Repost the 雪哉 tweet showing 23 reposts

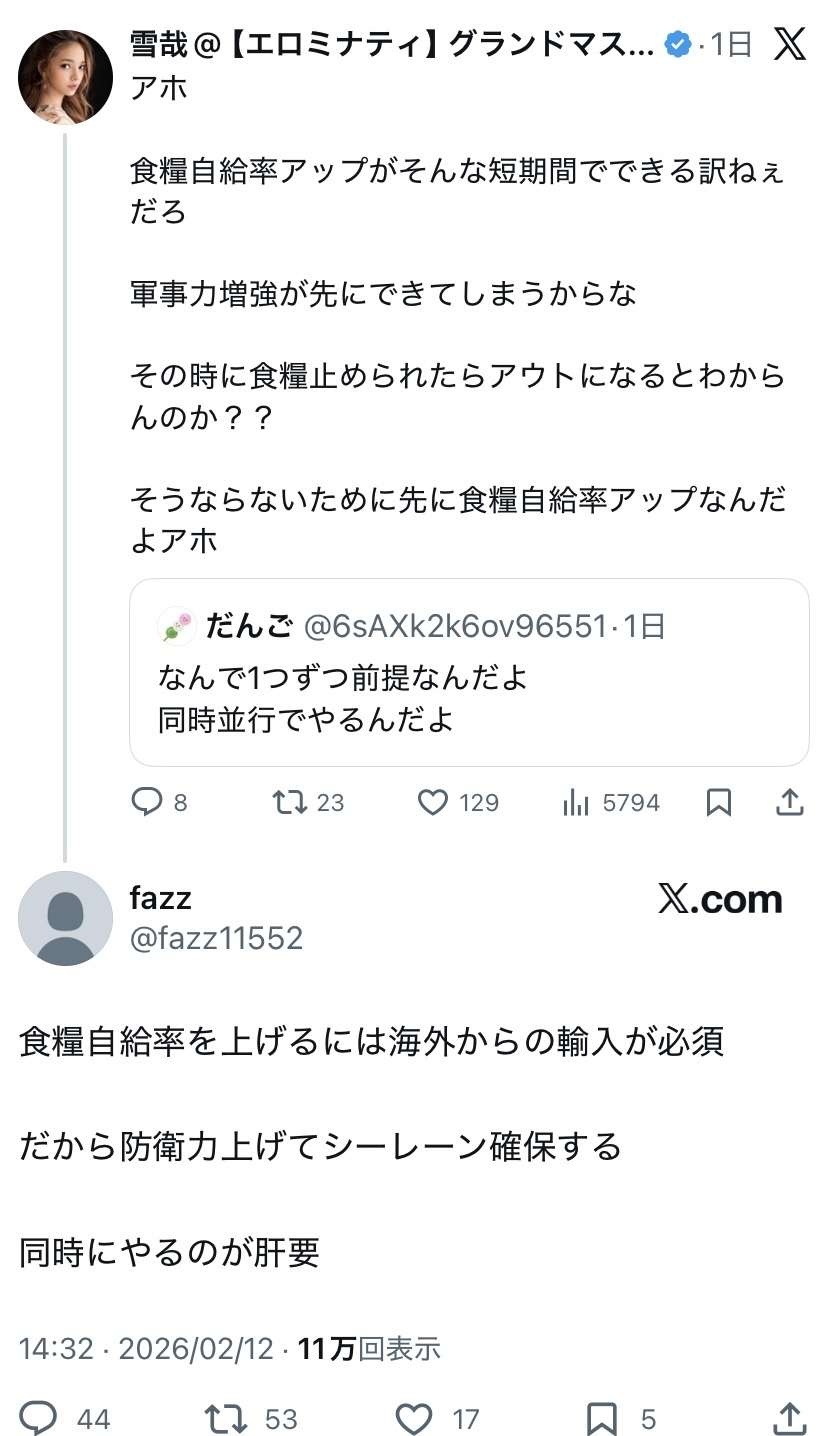[x=290, y=802]
